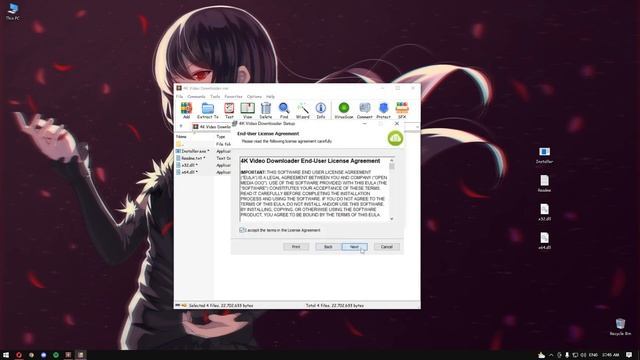Click the SFX icon in WinRAR toolbar
This screenshot has height=360, width=640.
pos(402,110)
